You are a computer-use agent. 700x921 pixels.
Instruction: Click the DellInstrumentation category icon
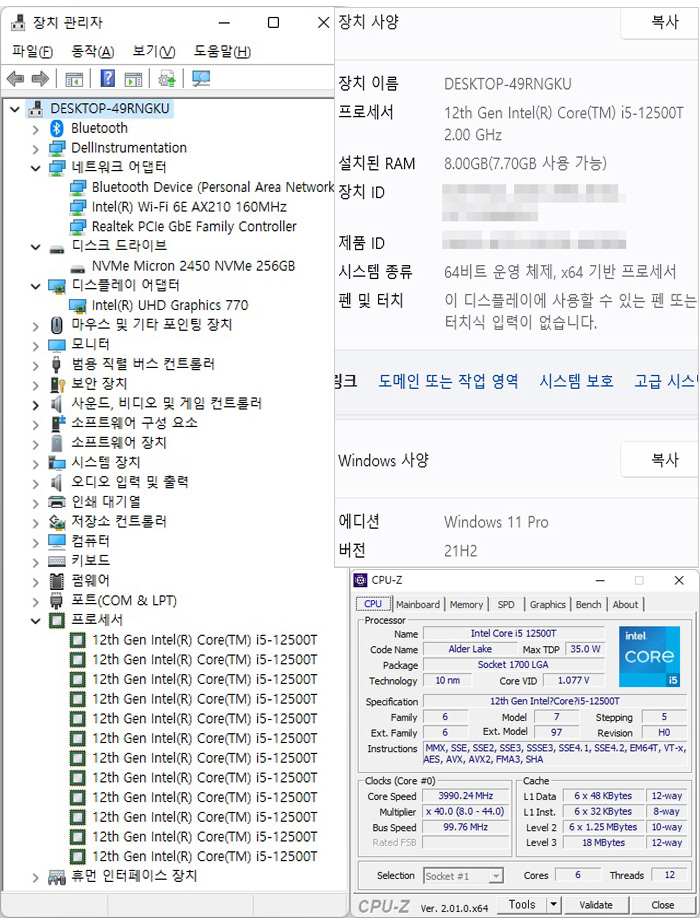coord(57,148)
